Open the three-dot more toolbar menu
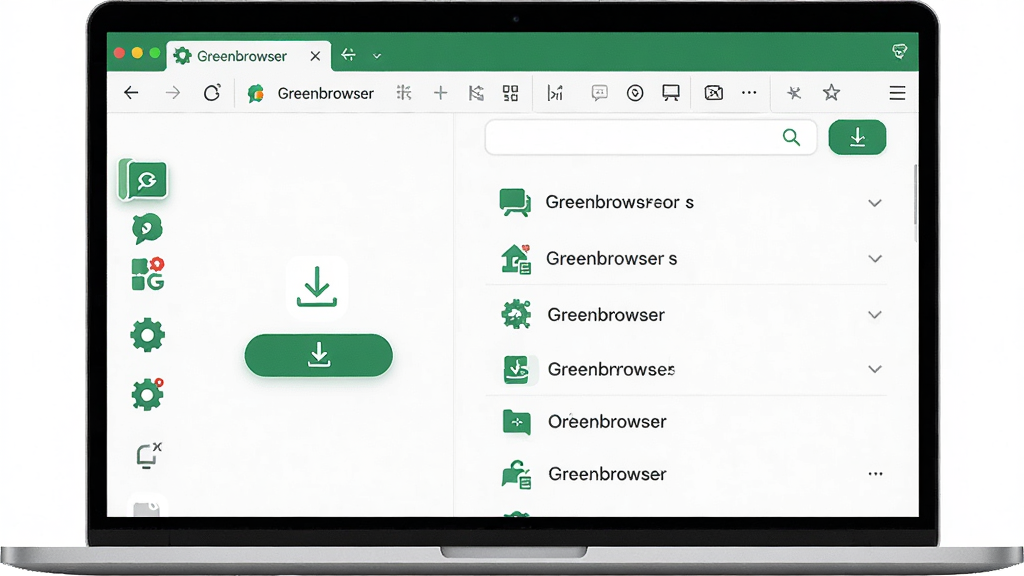The width and height of the screenshot is (1024, 576). 749,93
